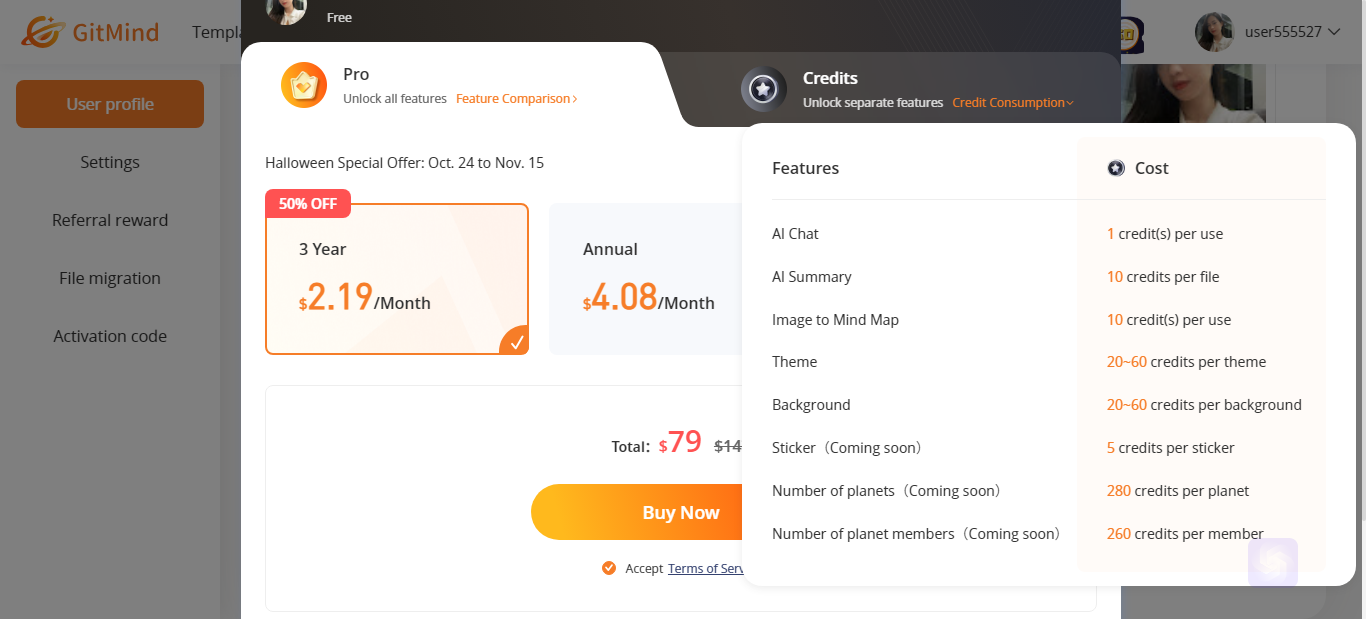Click the star icon beside Cost header

1116,168
